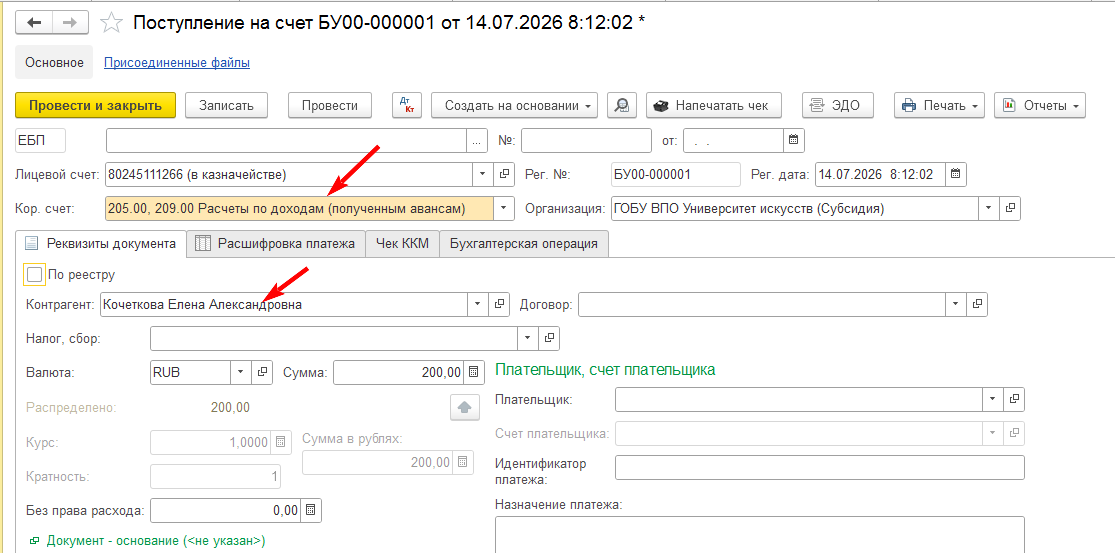
Task: Expand the Печать dropdown menu
Action: [941, 105]
